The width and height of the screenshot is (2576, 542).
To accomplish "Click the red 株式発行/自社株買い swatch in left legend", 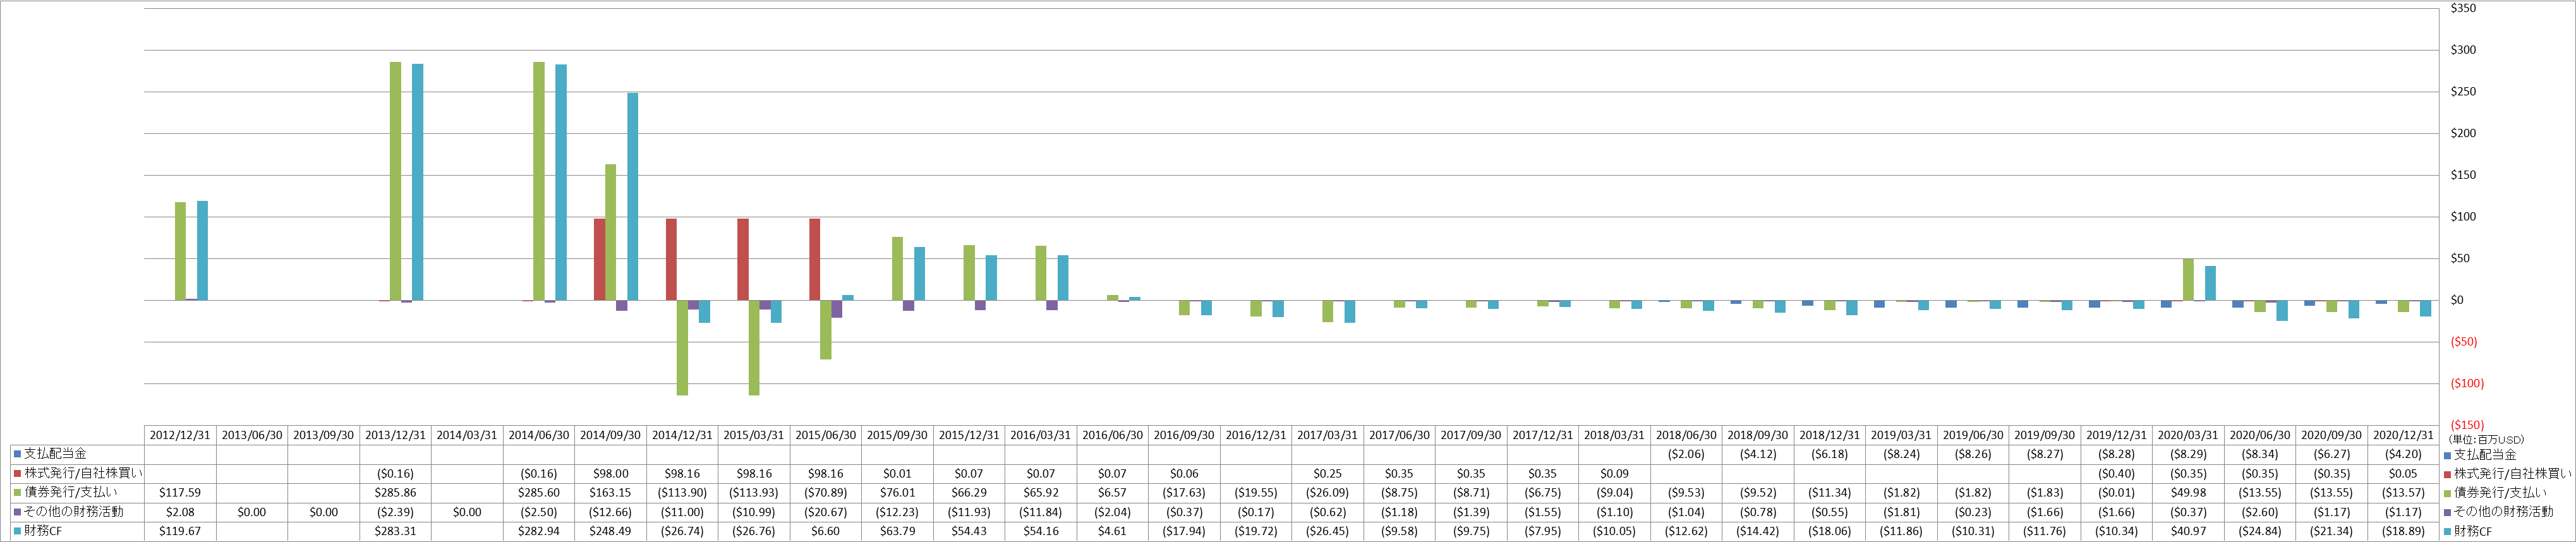I will 17,473.
